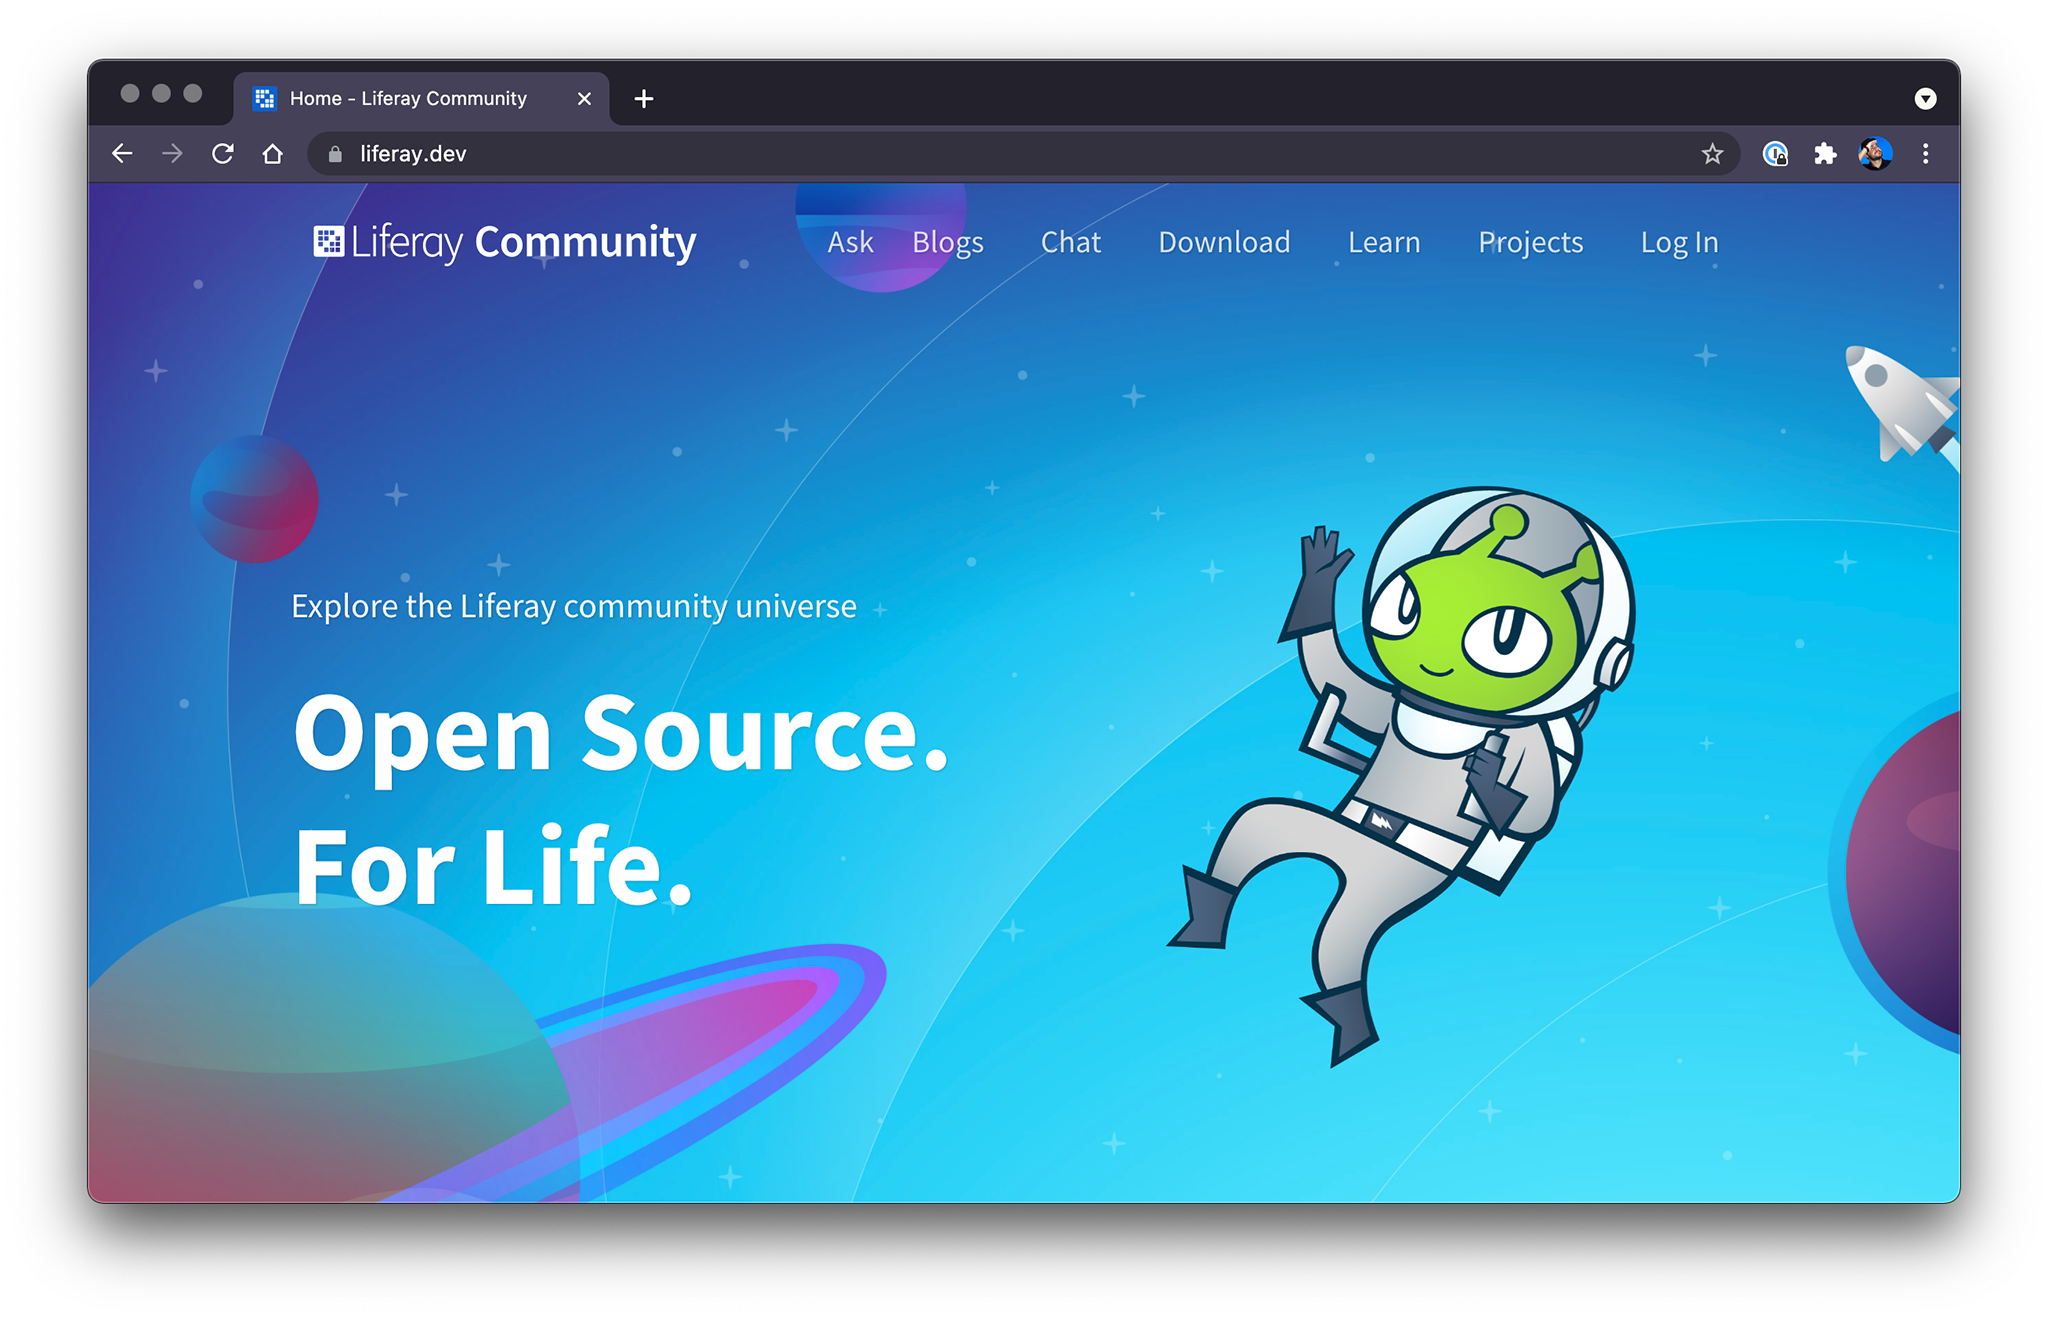Click the forward navigation arrow
2048x1319 pixels.
coord(172,153)
